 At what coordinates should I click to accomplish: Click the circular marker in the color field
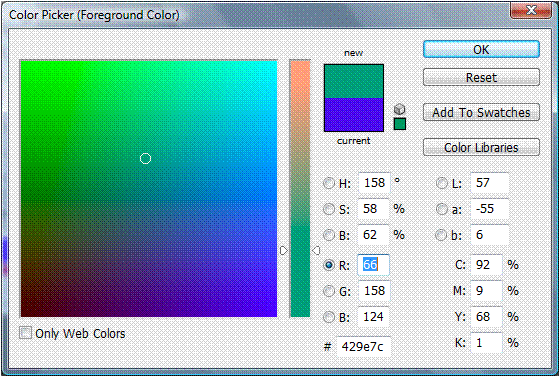tap(145, 159)
